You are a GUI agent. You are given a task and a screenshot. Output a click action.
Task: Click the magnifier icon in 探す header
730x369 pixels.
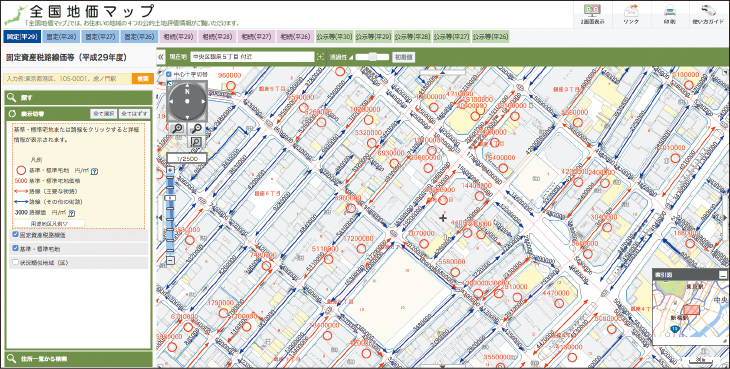(12, 98)
